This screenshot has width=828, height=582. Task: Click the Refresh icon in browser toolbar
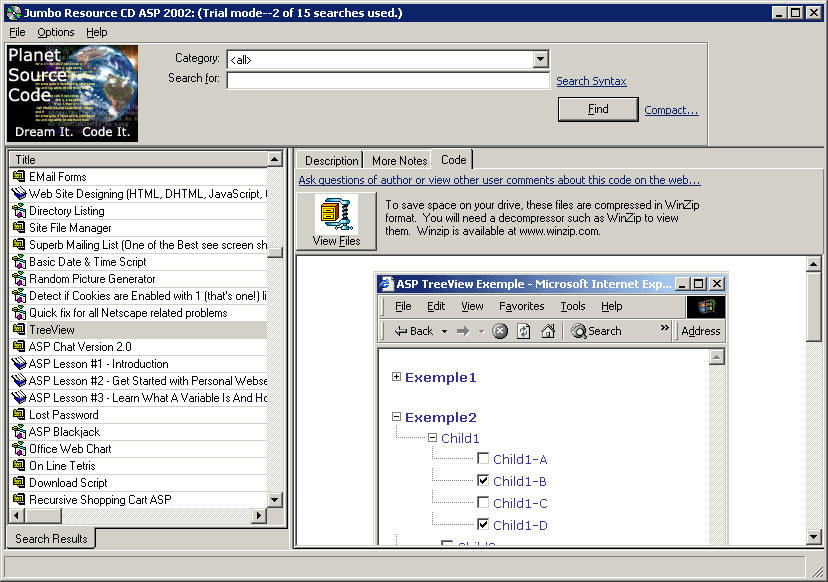[523, 331]
